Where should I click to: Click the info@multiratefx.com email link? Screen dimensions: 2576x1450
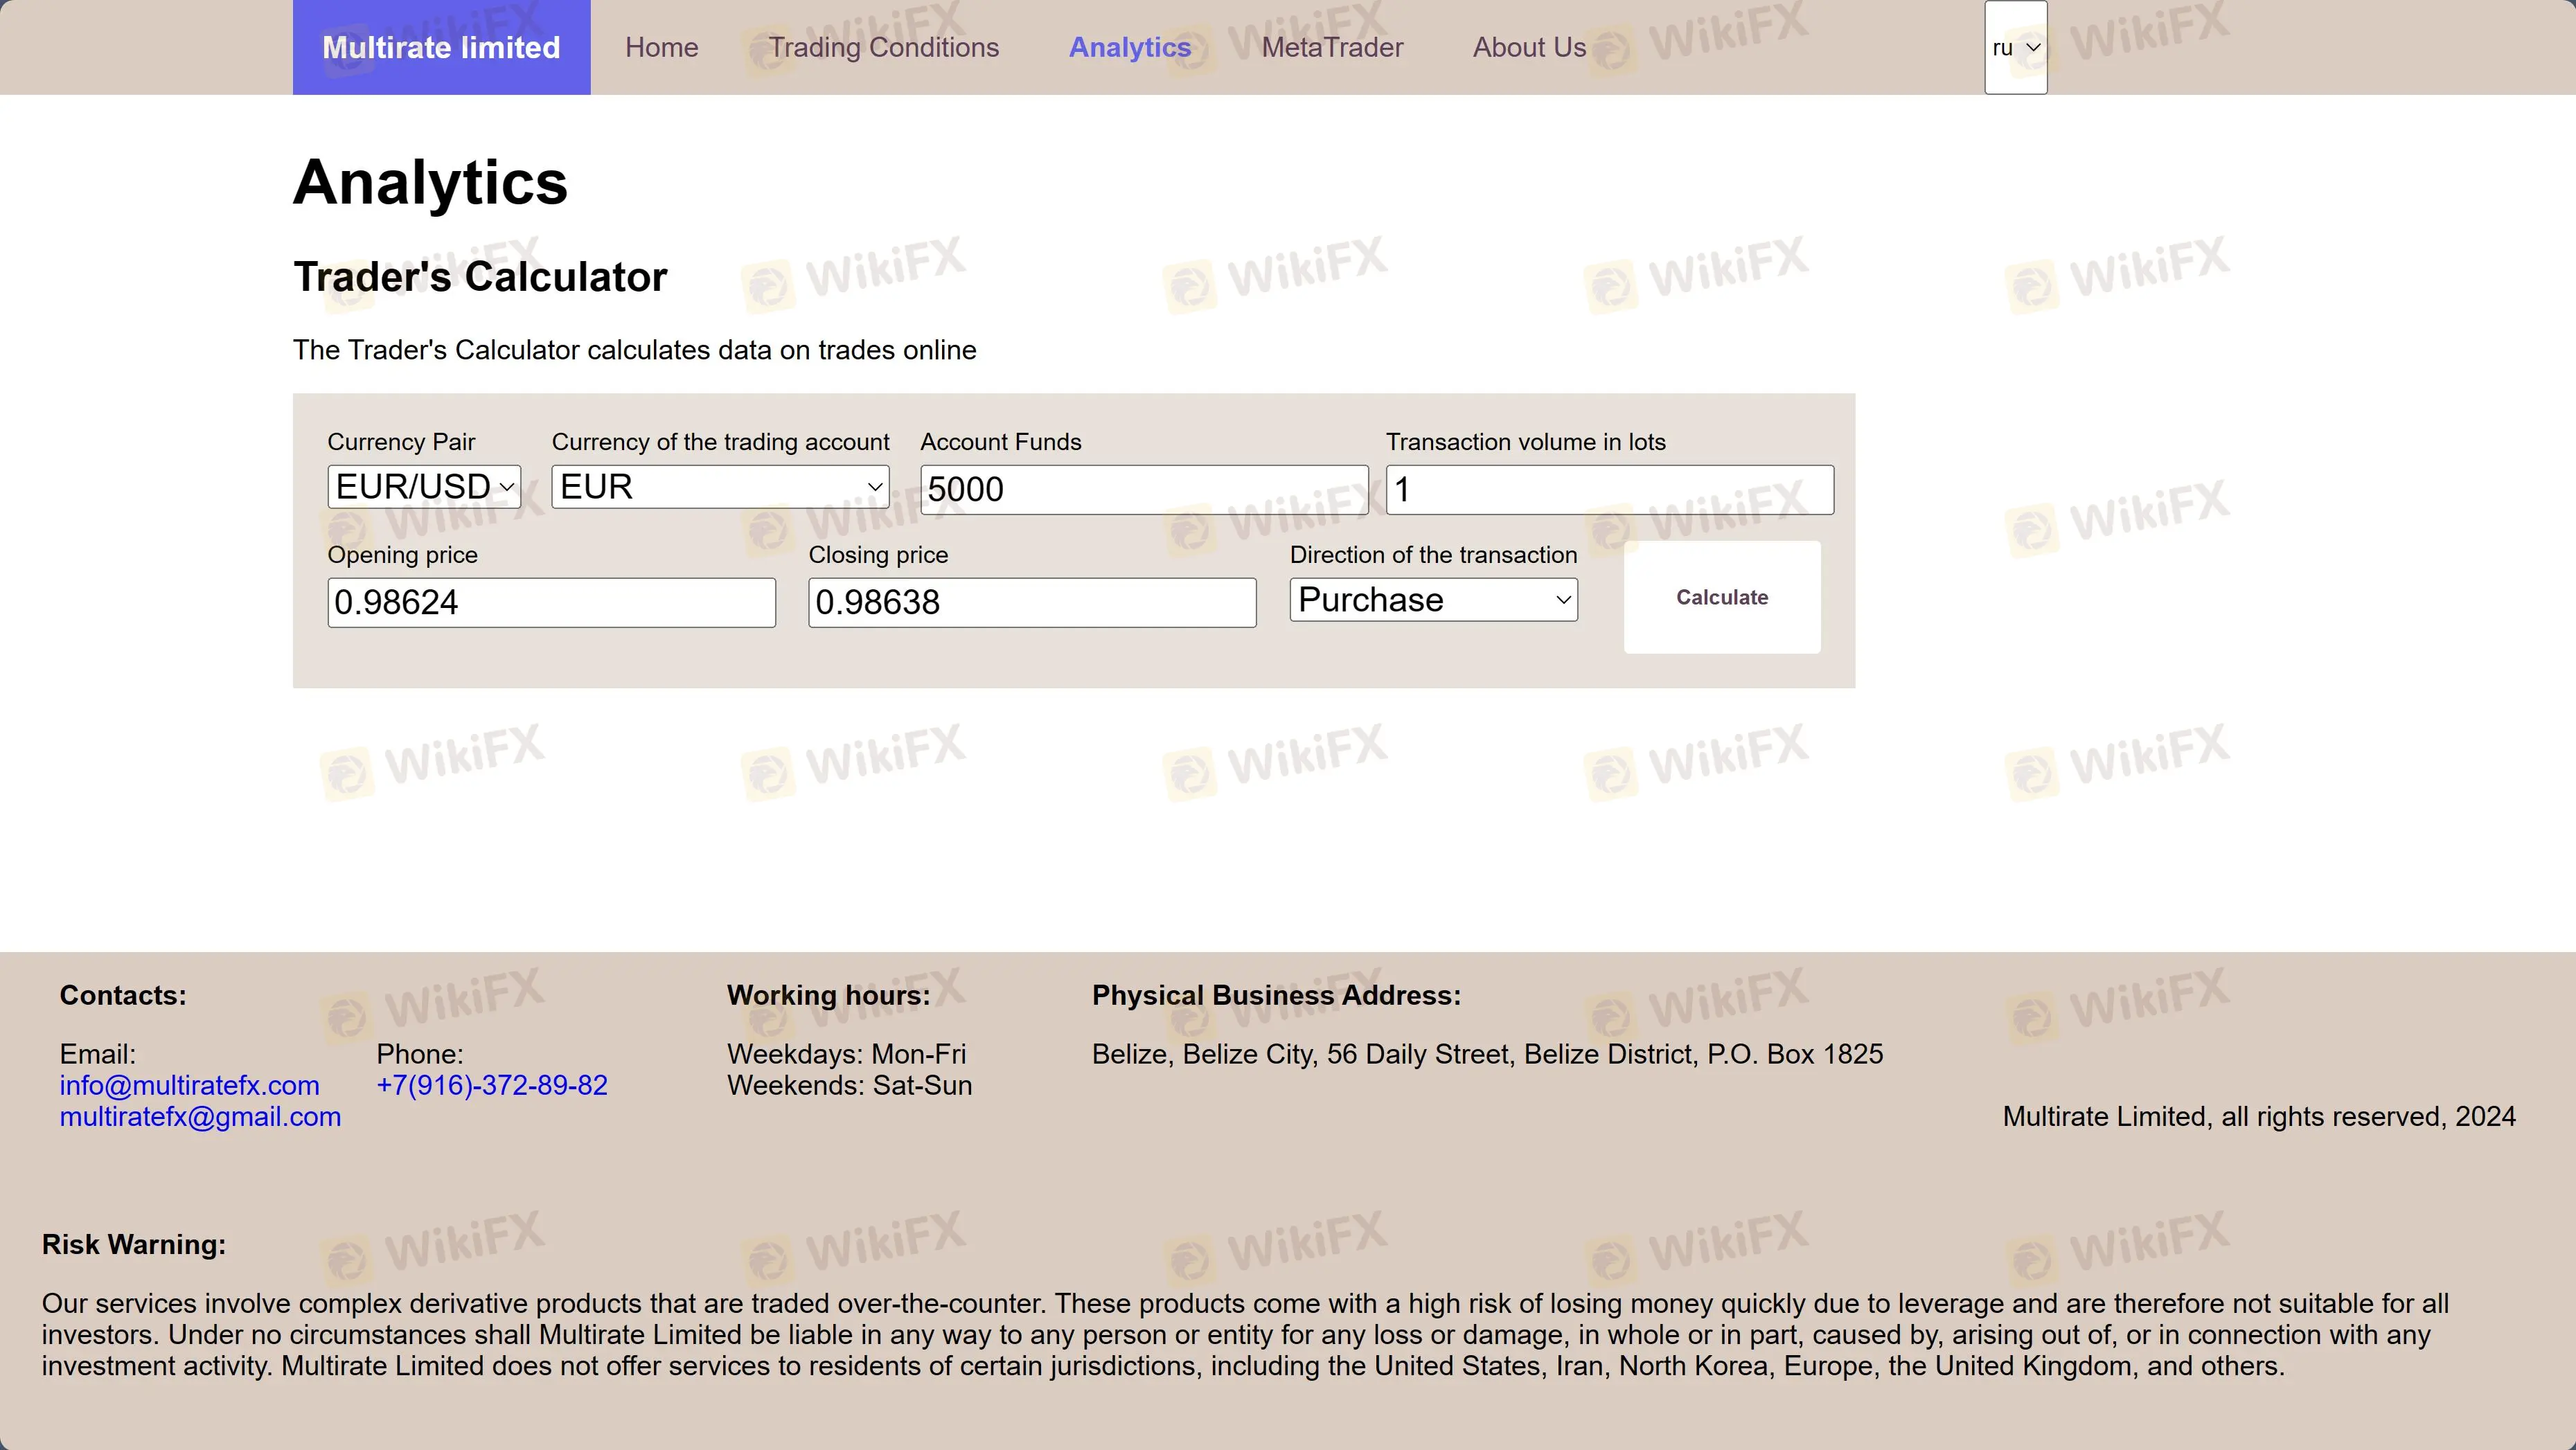[189, 1085]
